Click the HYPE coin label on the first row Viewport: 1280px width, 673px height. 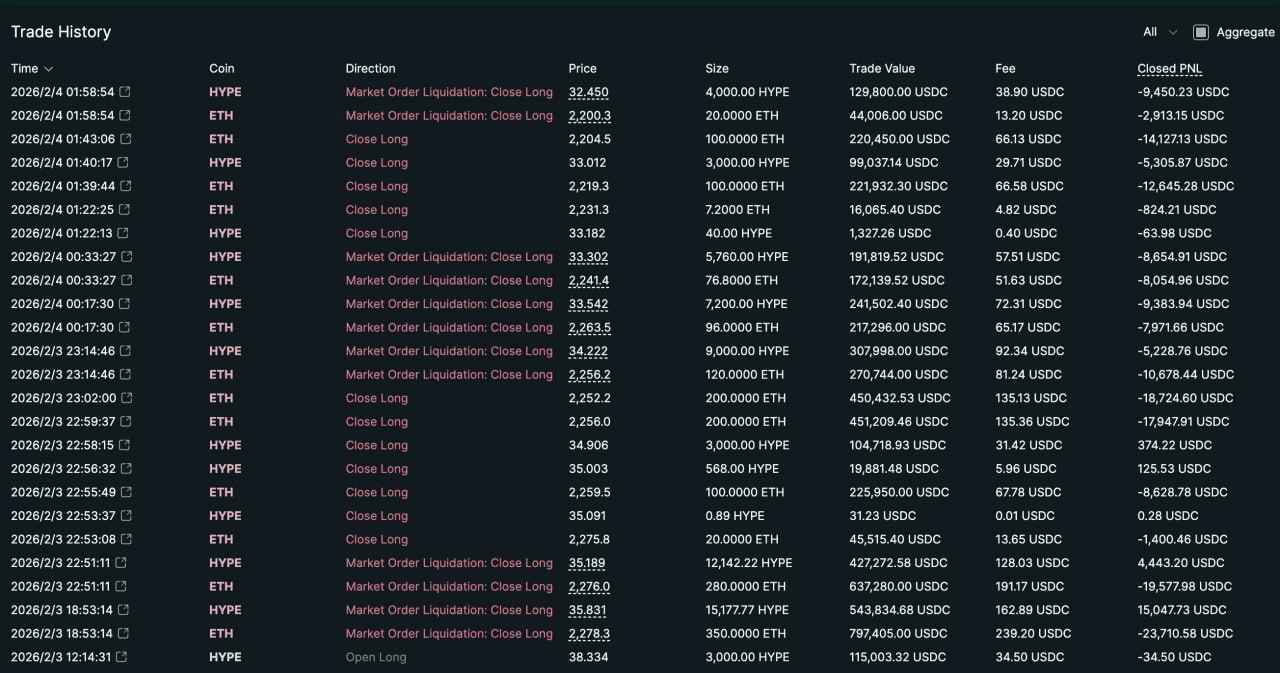[224, 91]
